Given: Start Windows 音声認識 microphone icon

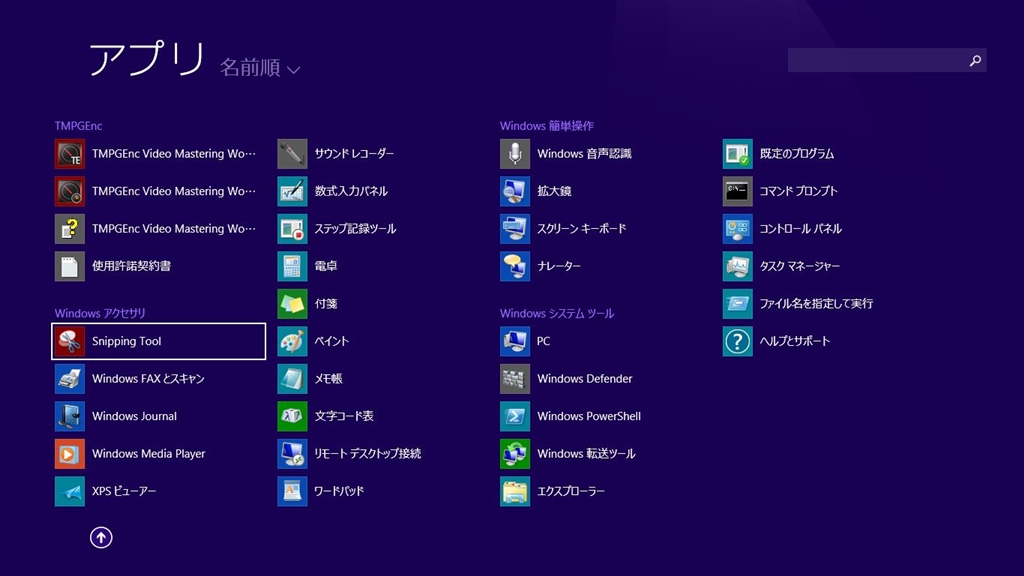Looking at the screenshot, I should click(515, 153).
